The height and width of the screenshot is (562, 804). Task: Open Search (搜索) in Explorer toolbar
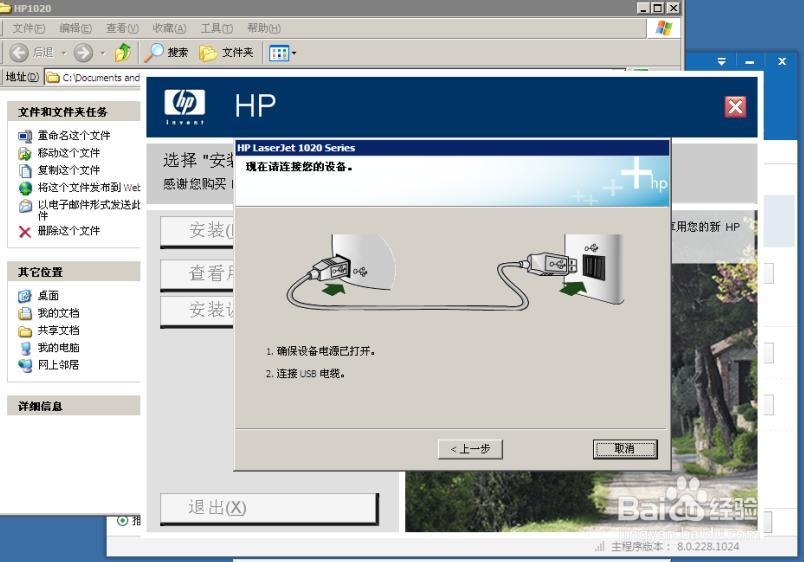[167, 52]
